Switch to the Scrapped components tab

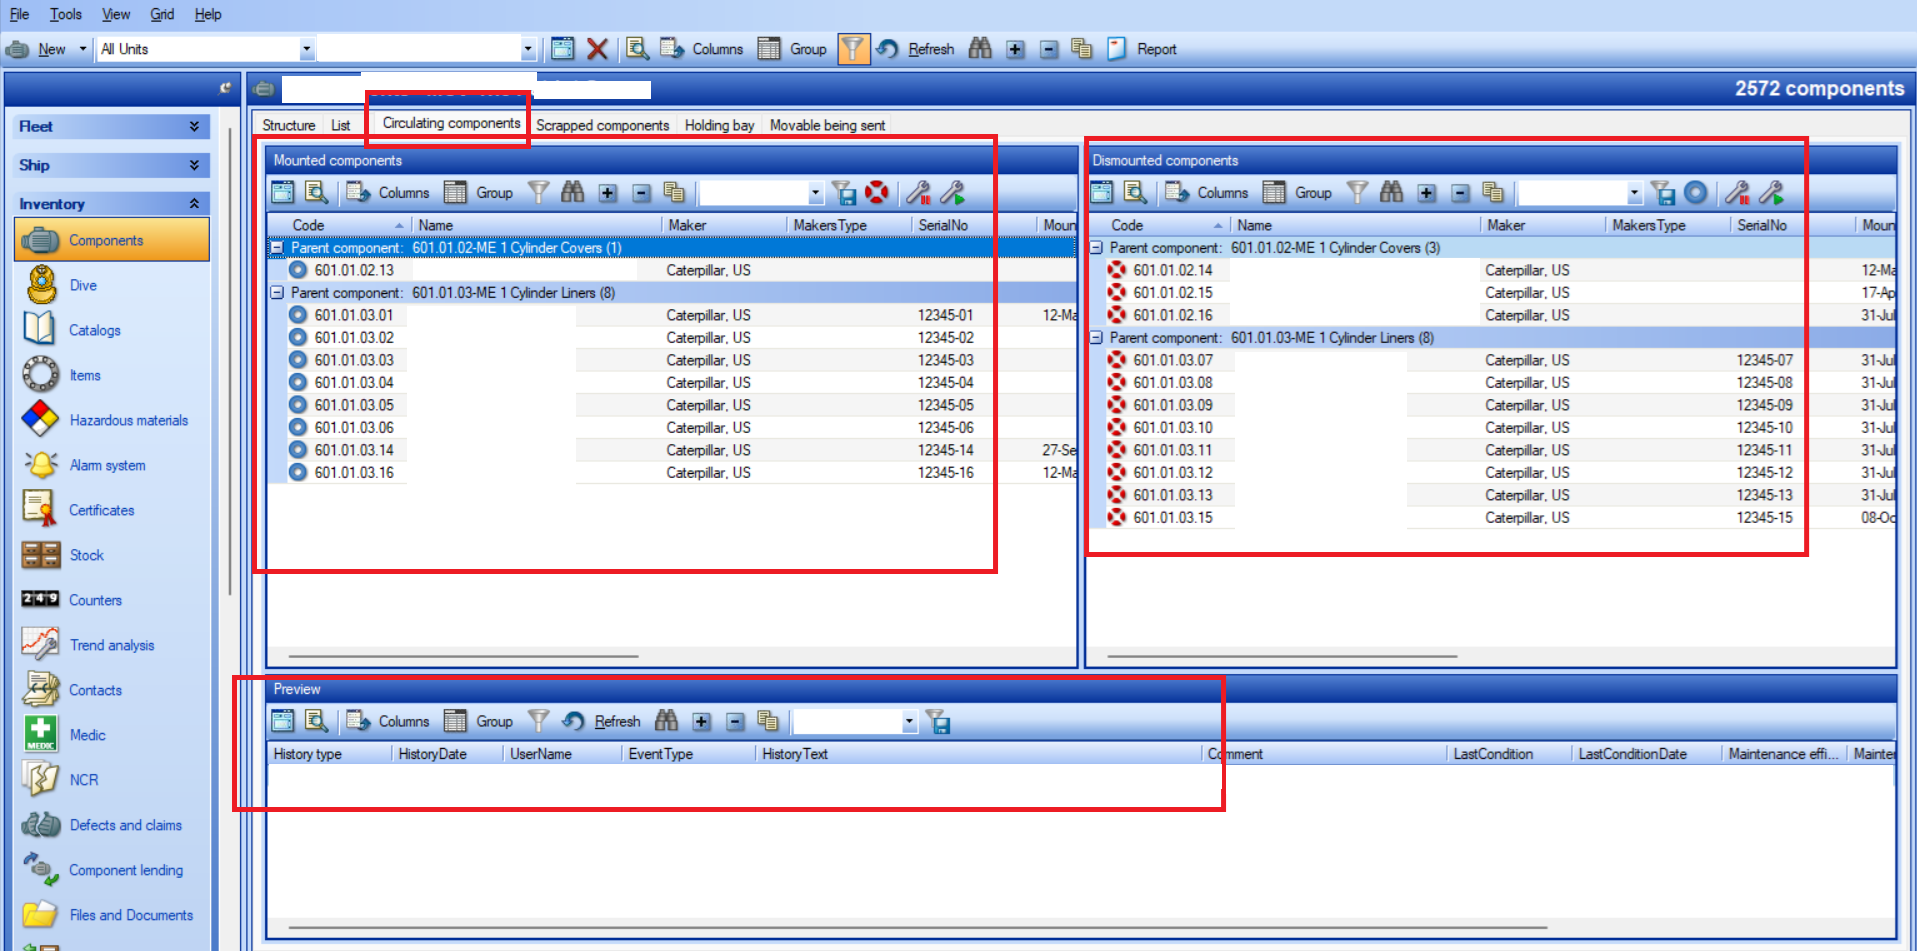point(602,125)
